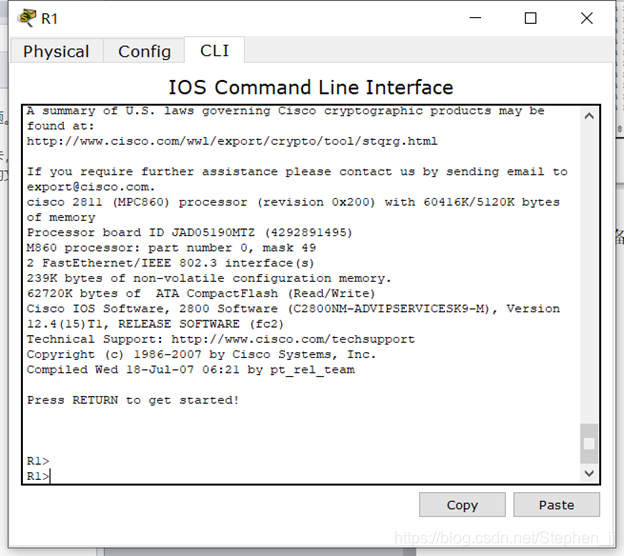This screenshot has height=556, width=624.
Task: Click the 'M860 processor: part number' line
Action: pos(171,248)
